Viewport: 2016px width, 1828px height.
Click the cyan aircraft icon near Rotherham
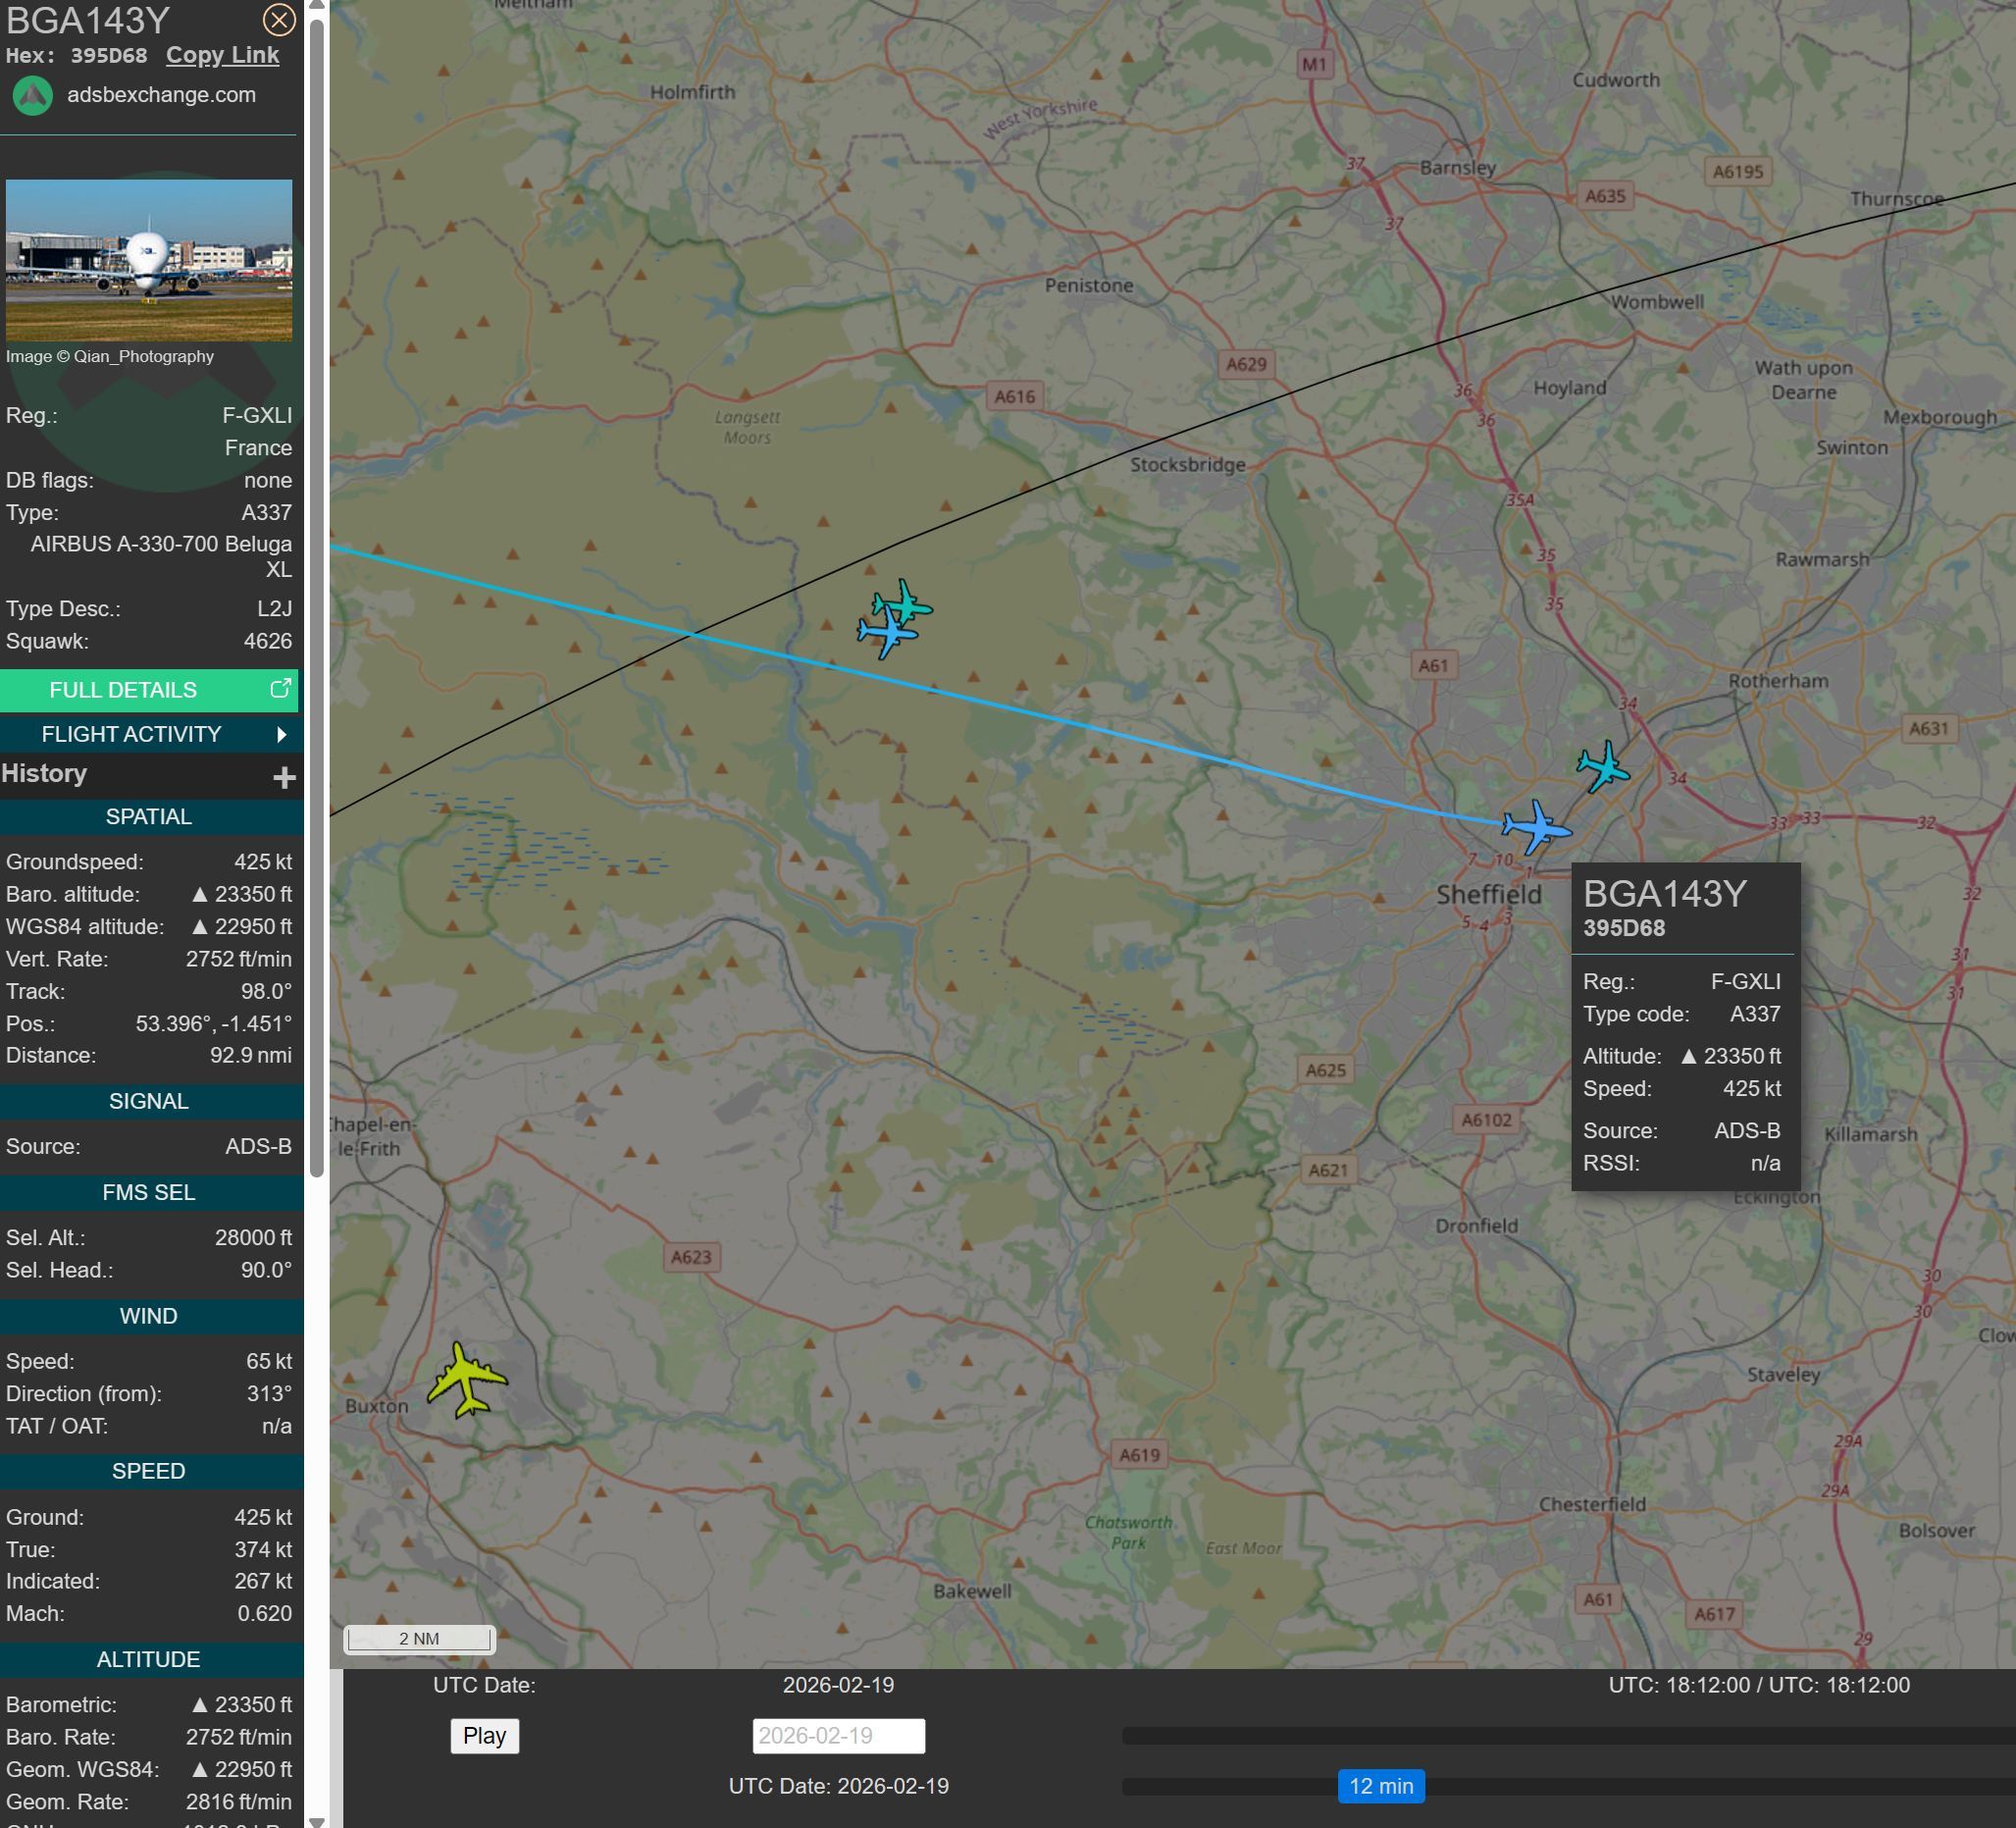click(1603, 767)
